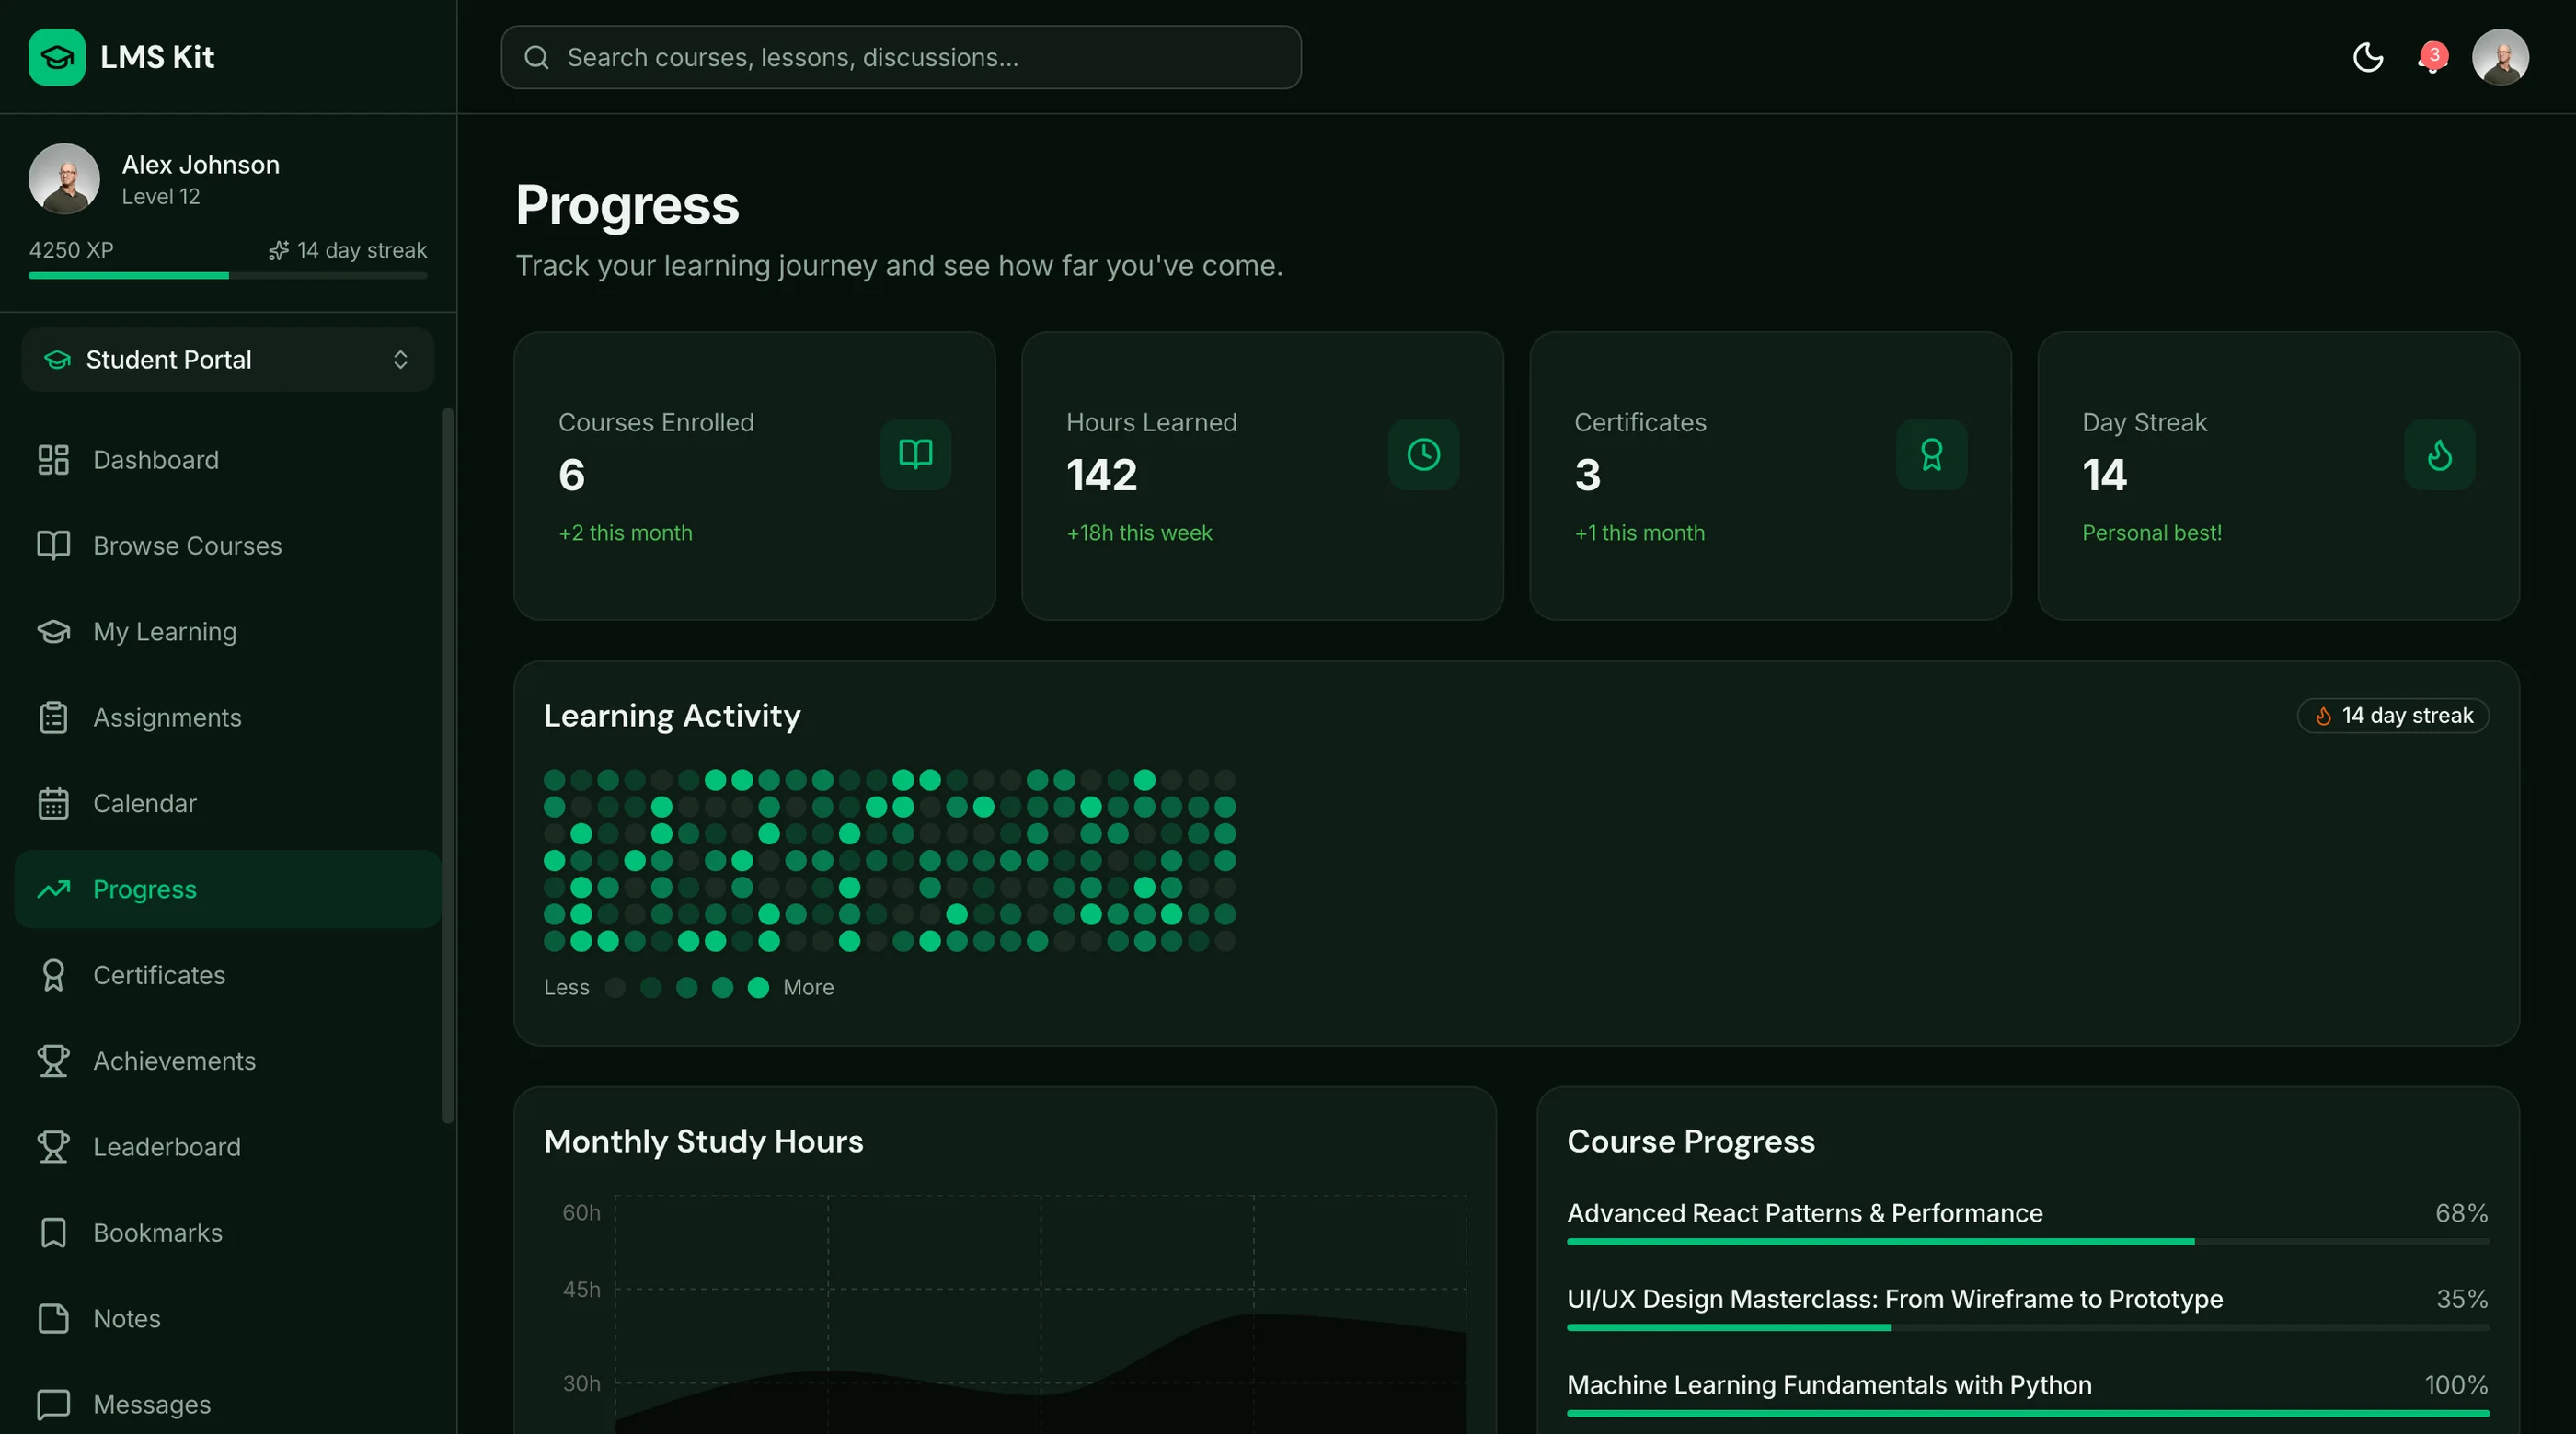
Task: Focus the Search courses input field
Action: pyautogui.click(x=901, y=57)
